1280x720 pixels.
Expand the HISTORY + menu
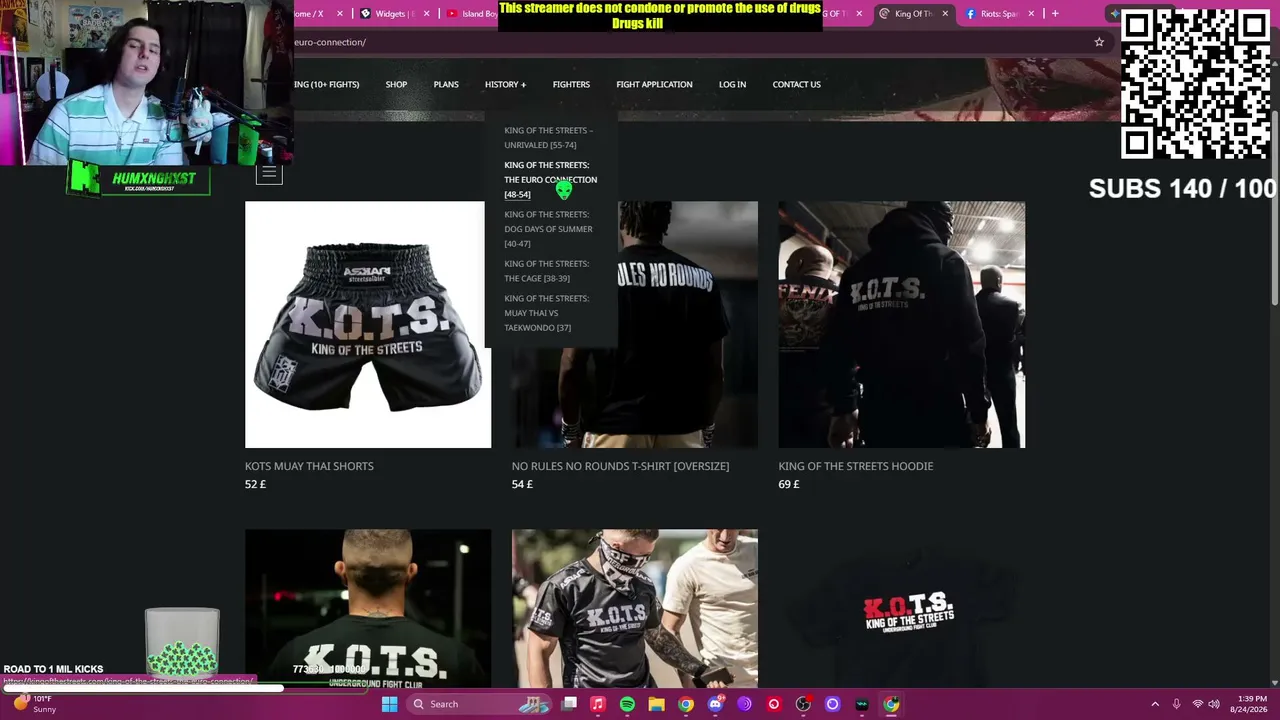[505, 84]
